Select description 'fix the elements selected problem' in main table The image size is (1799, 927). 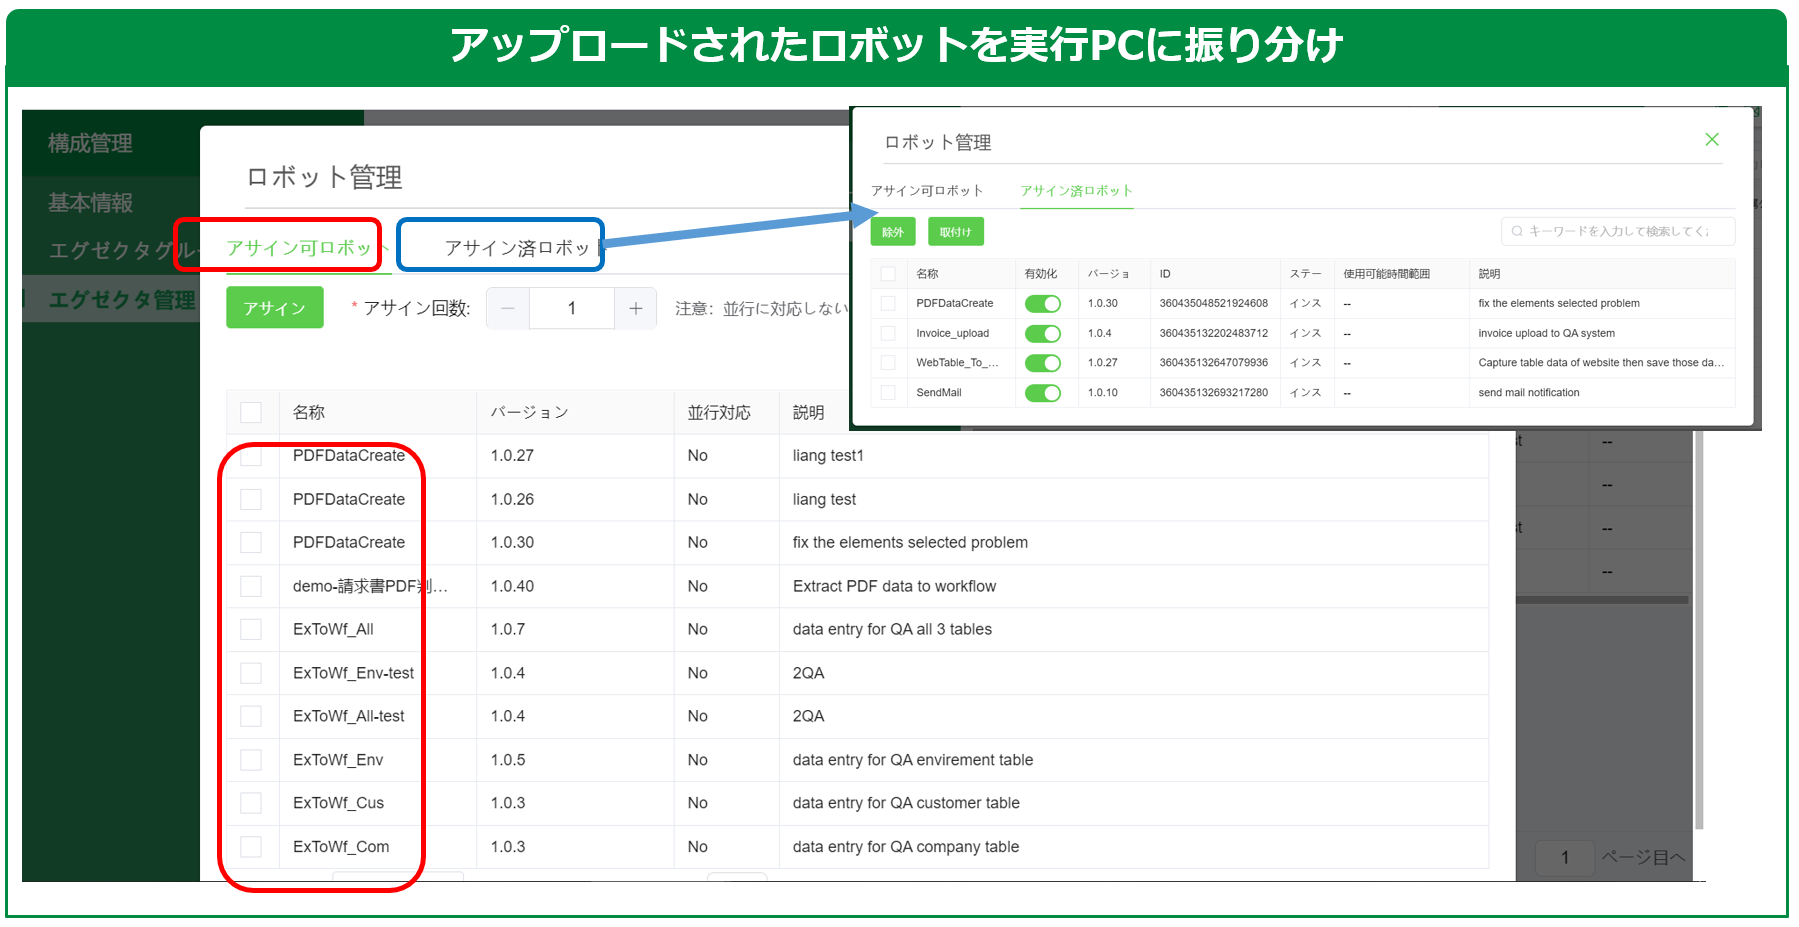pos(910,542)
